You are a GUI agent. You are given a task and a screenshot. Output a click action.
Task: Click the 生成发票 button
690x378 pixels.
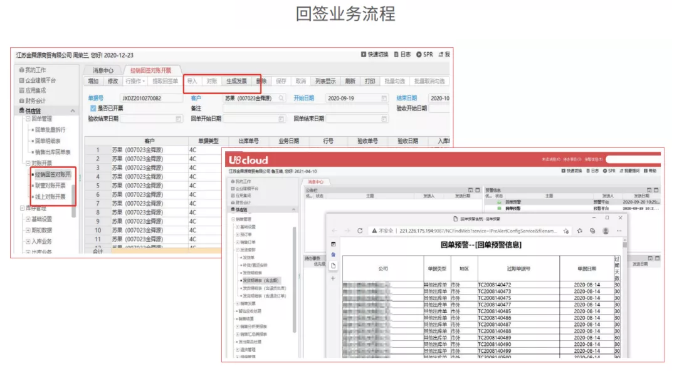(x=237, y=81)
